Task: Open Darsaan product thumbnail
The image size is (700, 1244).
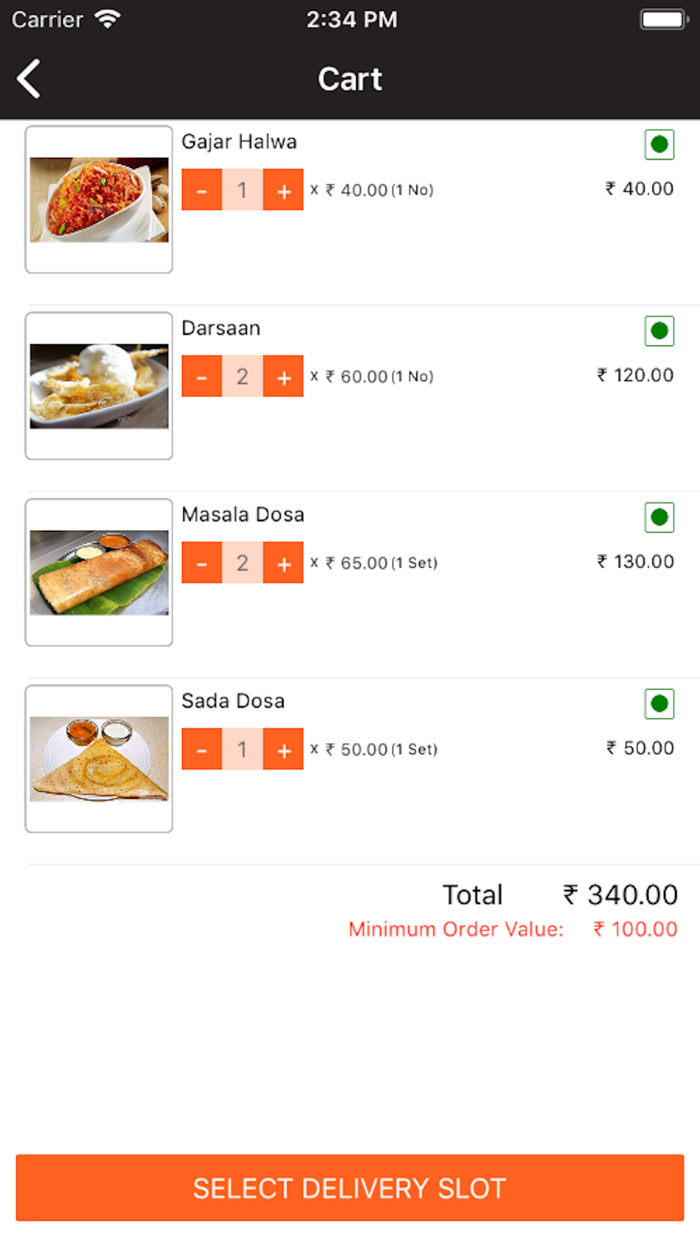Action: (x=99, y=386)
